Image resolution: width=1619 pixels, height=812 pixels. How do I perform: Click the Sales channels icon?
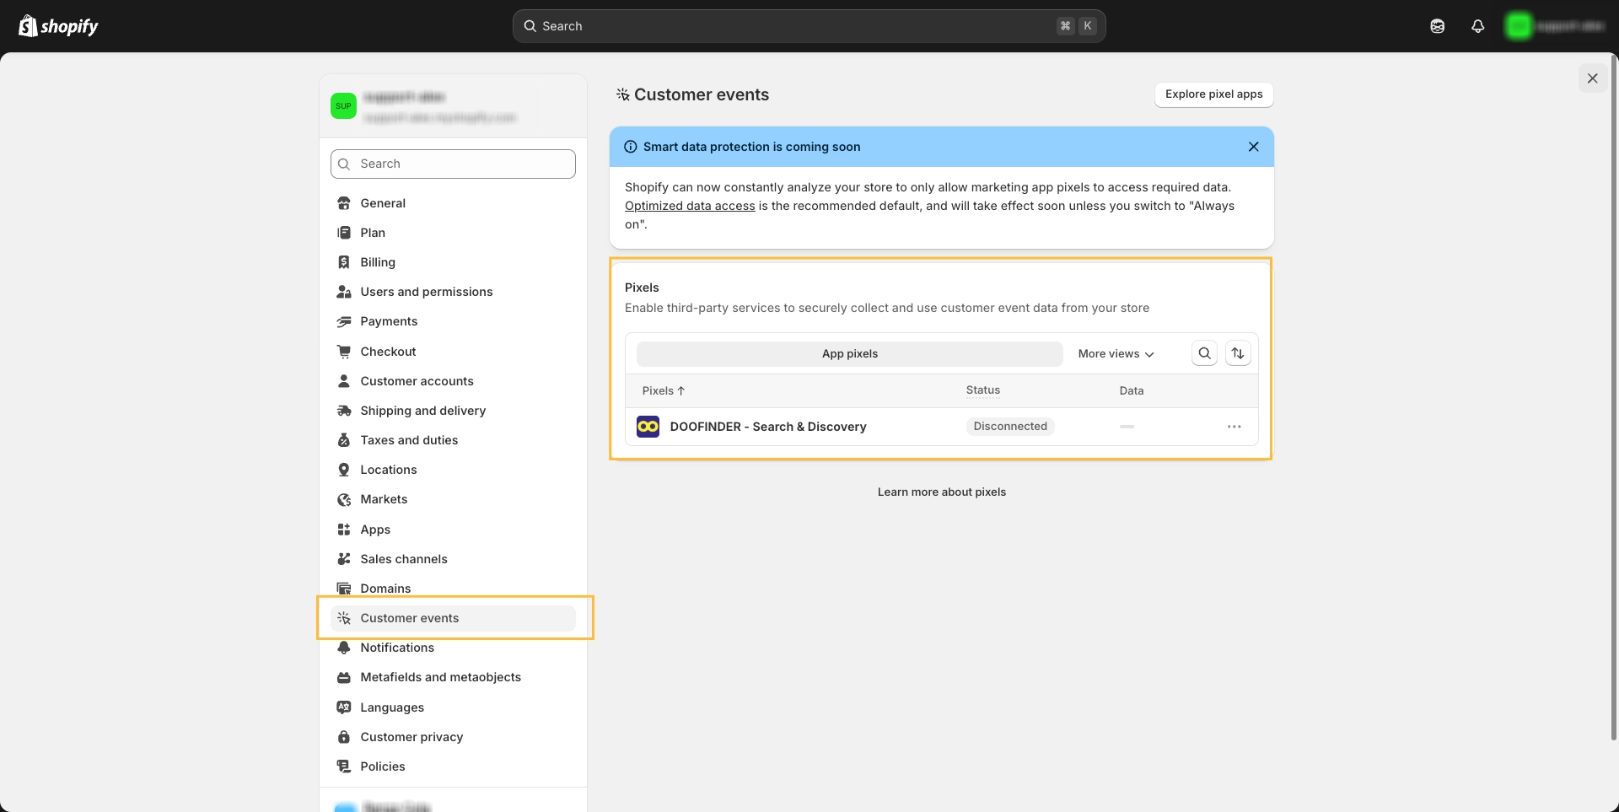[344, 559]
